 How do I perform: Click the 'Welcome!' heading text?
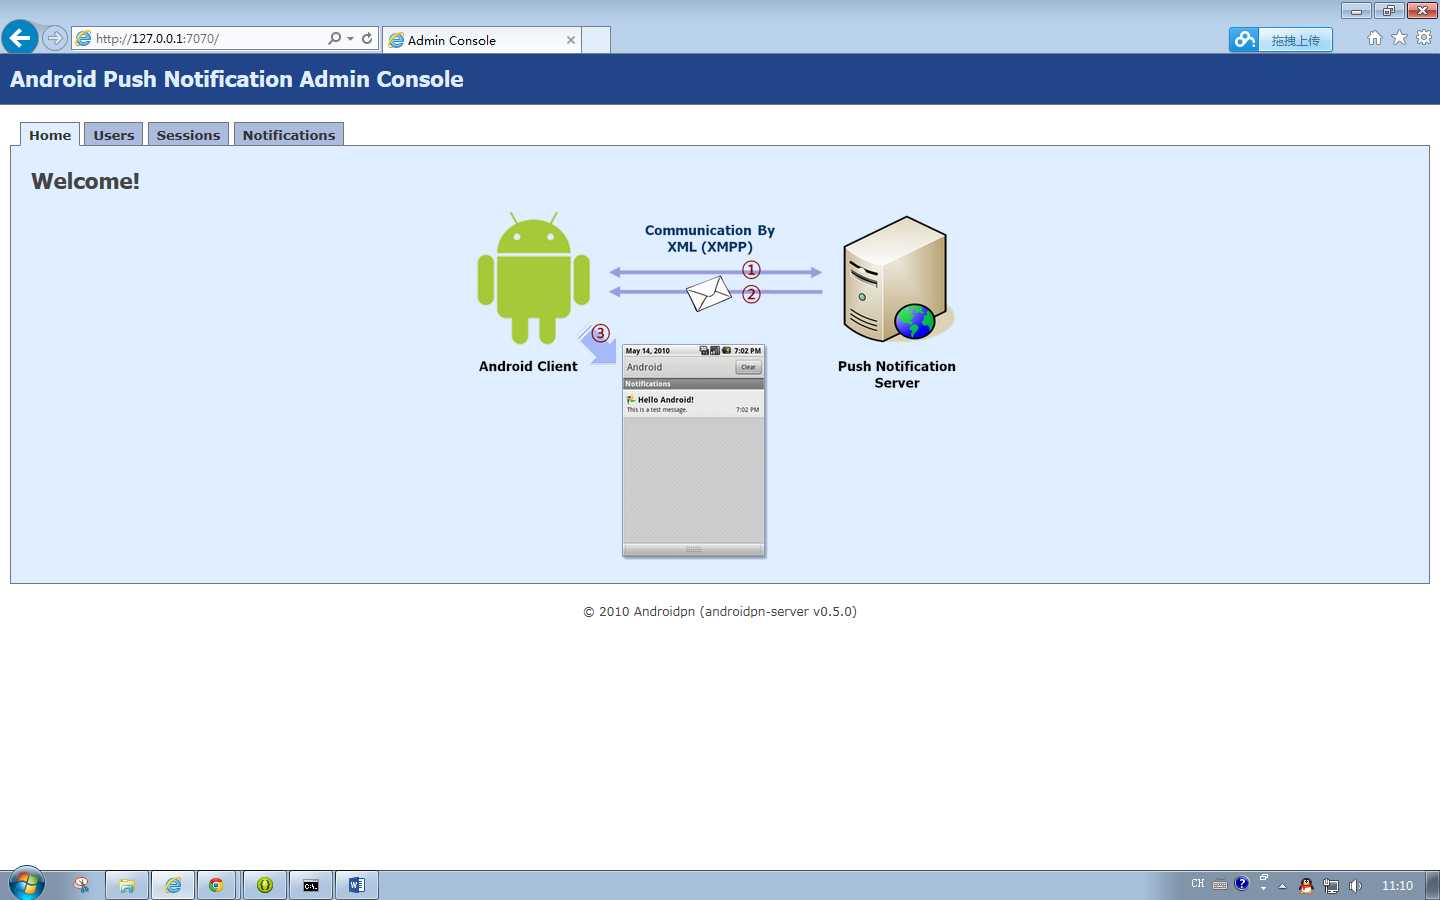coord(85,181)
